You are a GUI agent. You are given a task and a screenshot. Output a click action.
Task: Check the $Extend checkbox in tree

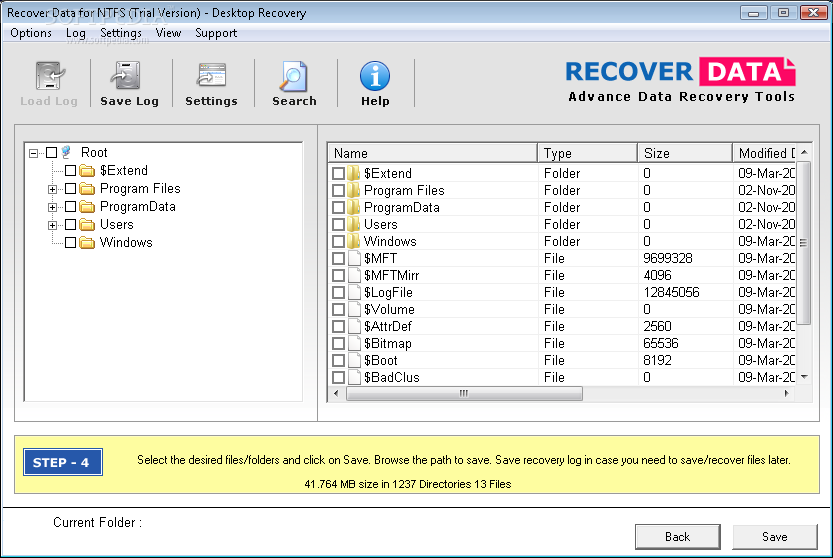(x=71, y=171)
